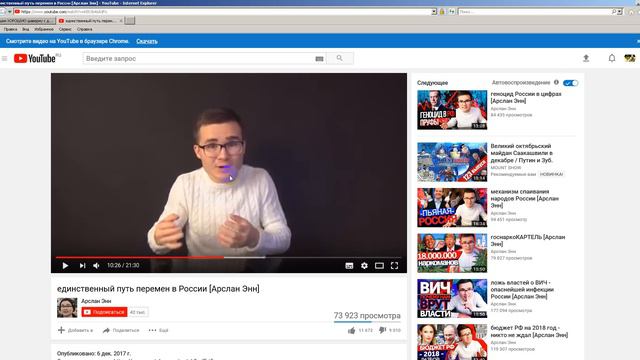The image size is (640, 360).
Task: Click the 'Опубликовано: 6 дек. 2017 г.' date
Action: [94, 353]
